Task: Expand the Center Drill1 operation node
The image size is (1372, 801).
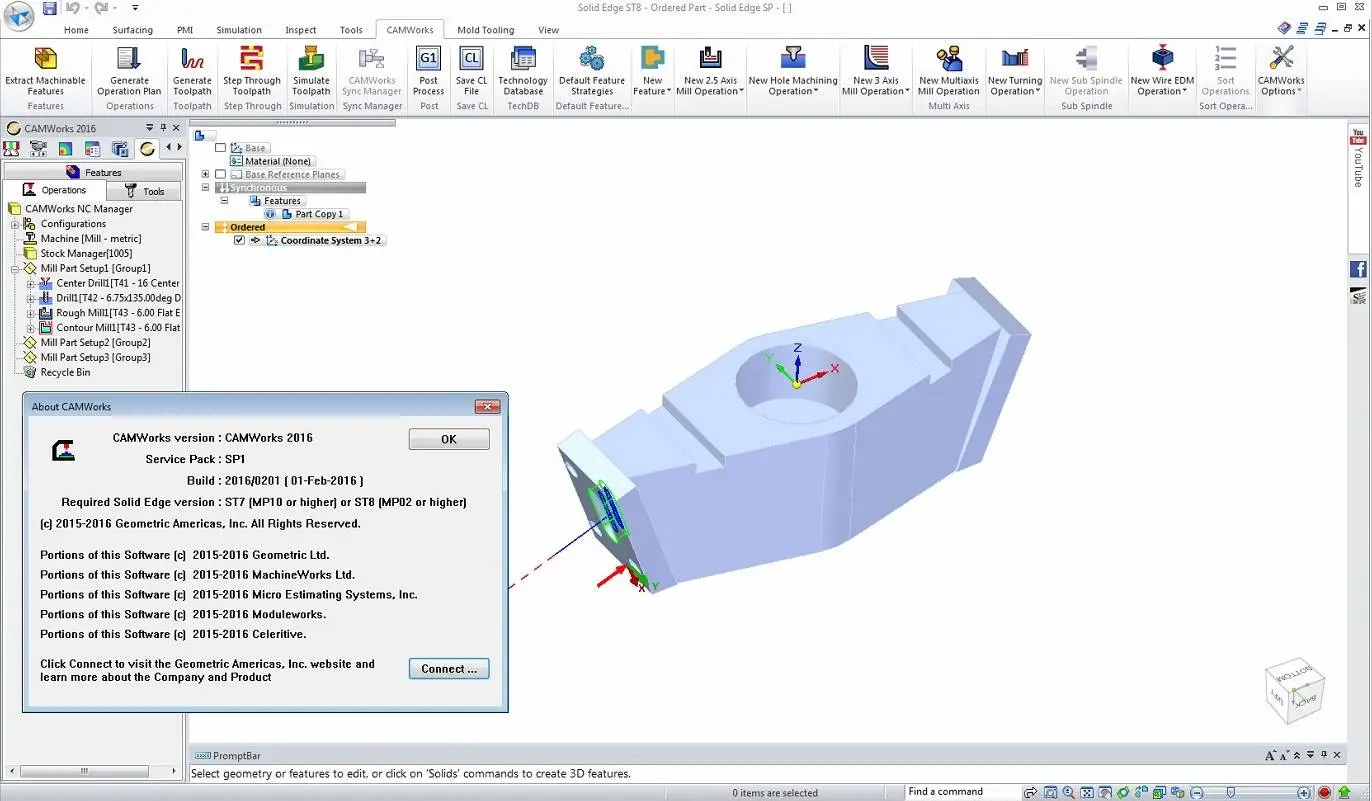Action: [31, 284]
